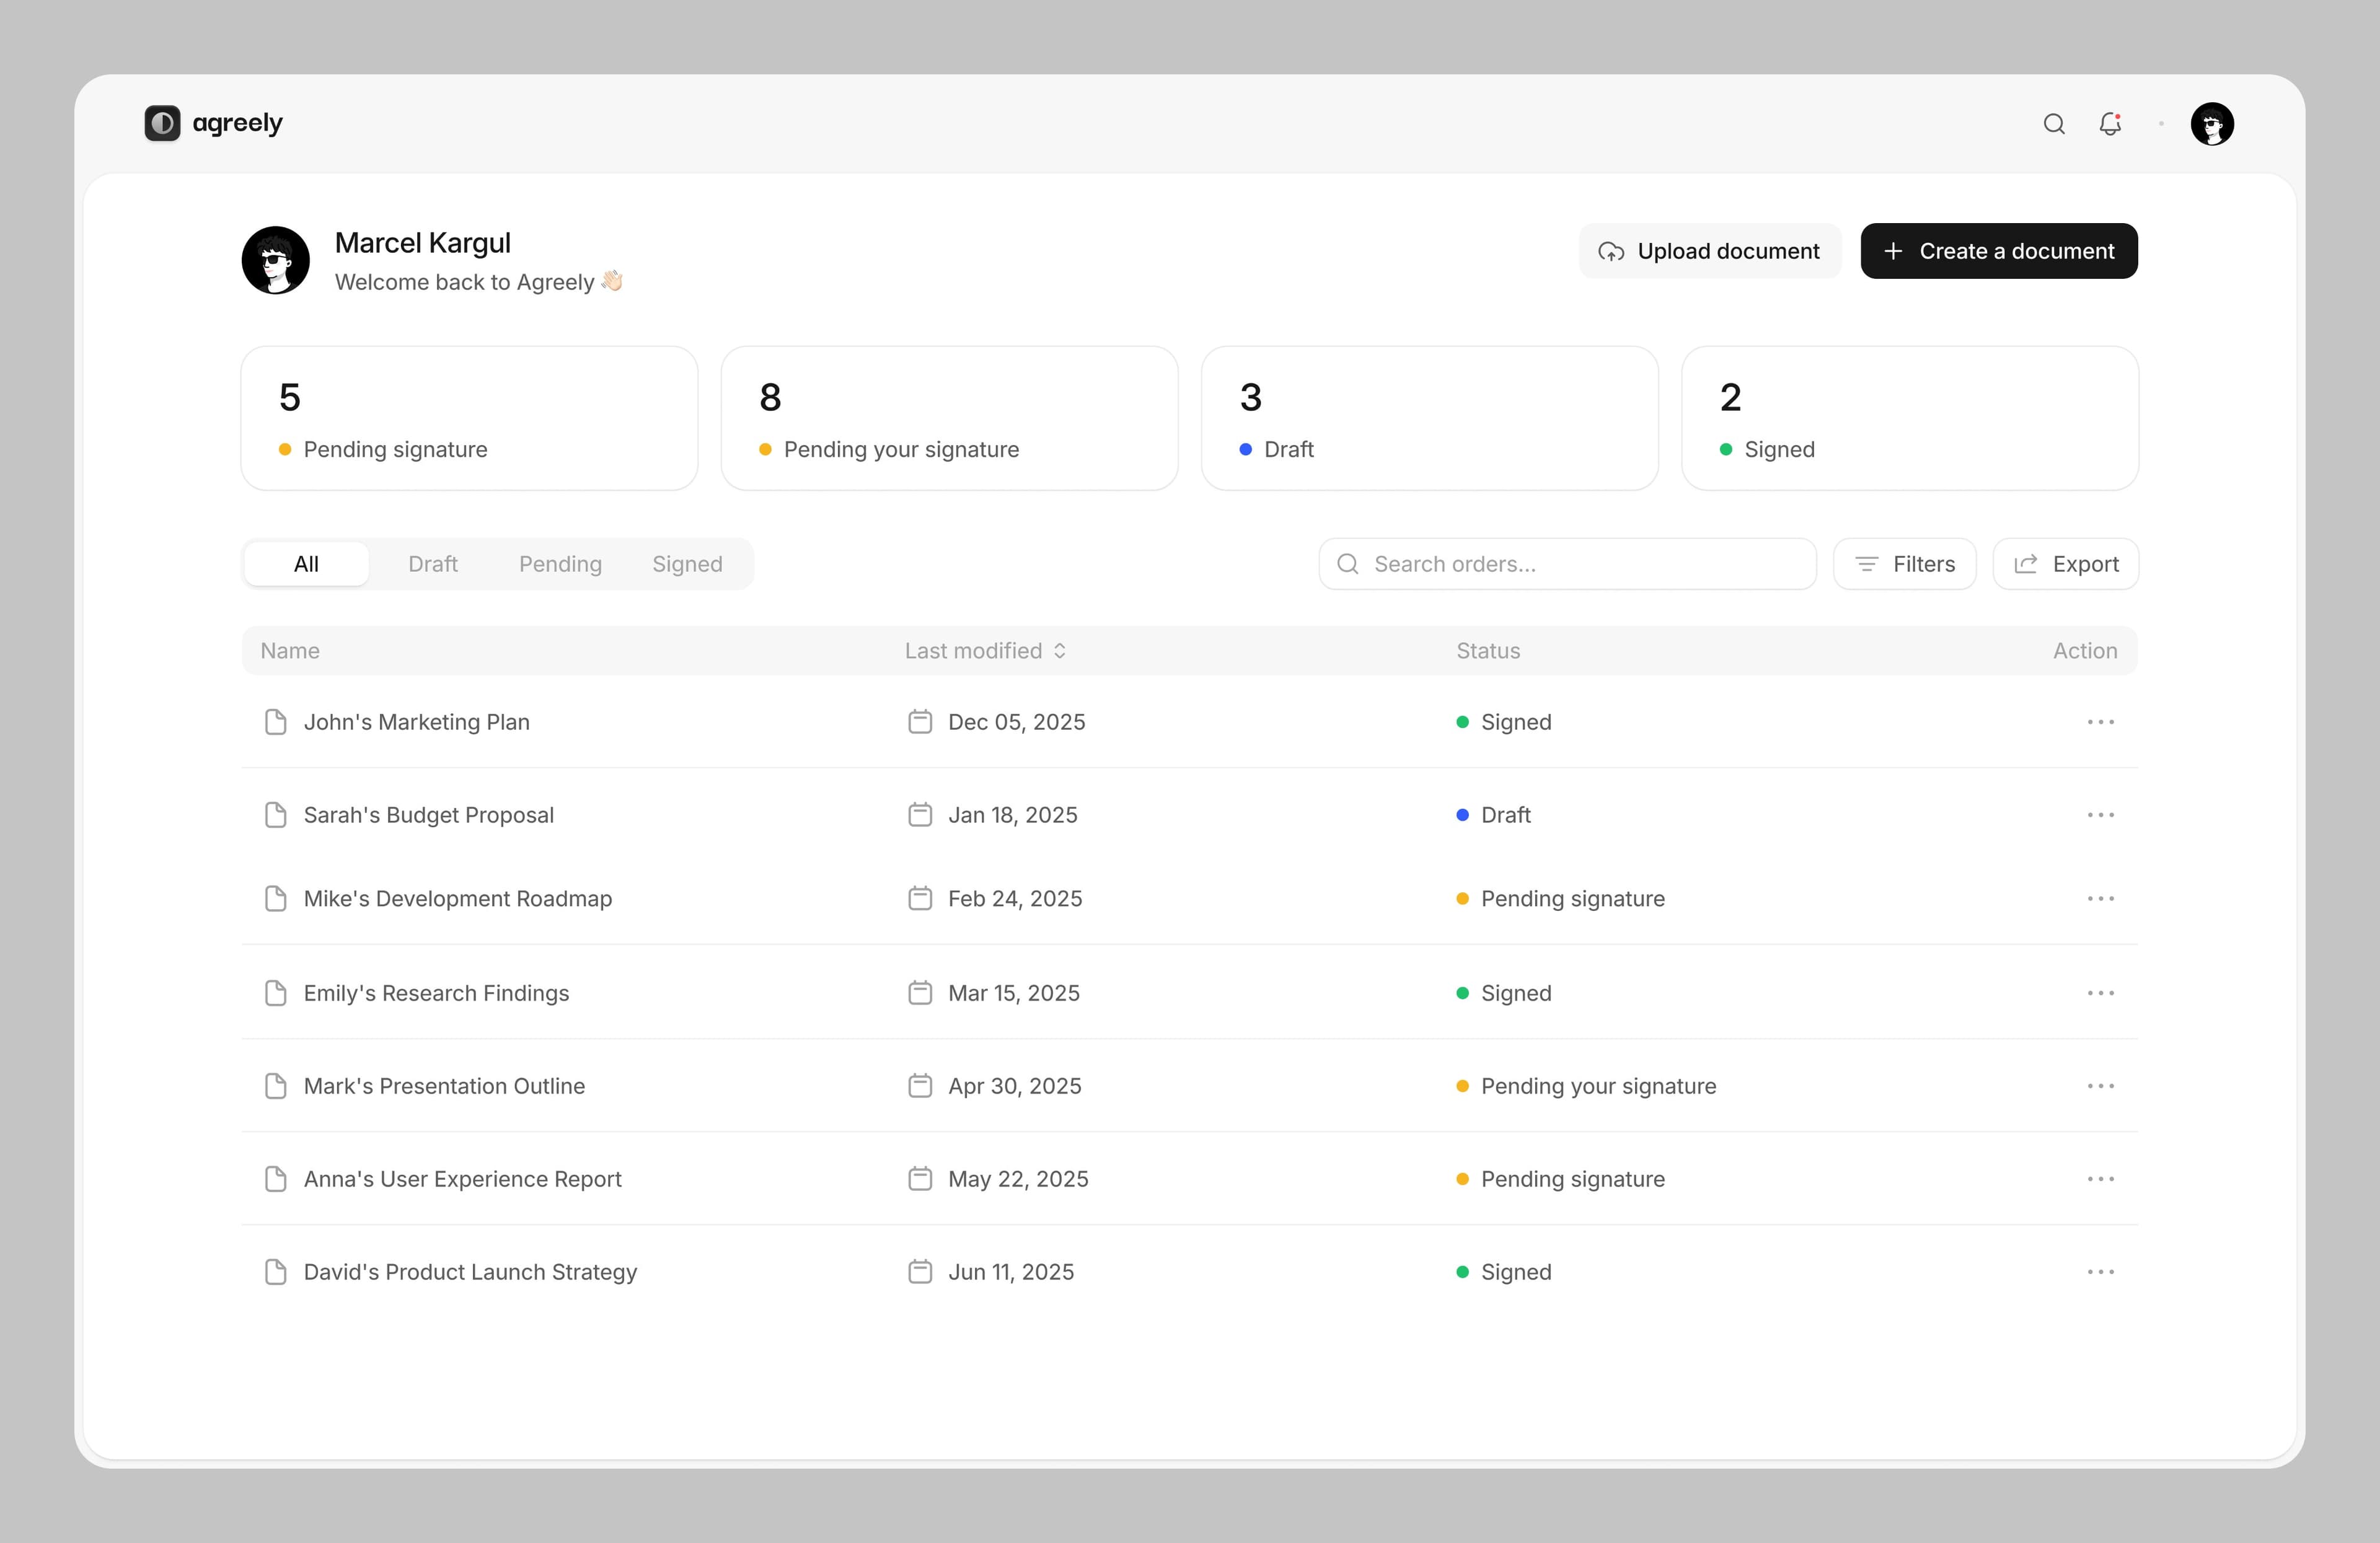Sort by Last modified column arrows

tap(1060, 651)
